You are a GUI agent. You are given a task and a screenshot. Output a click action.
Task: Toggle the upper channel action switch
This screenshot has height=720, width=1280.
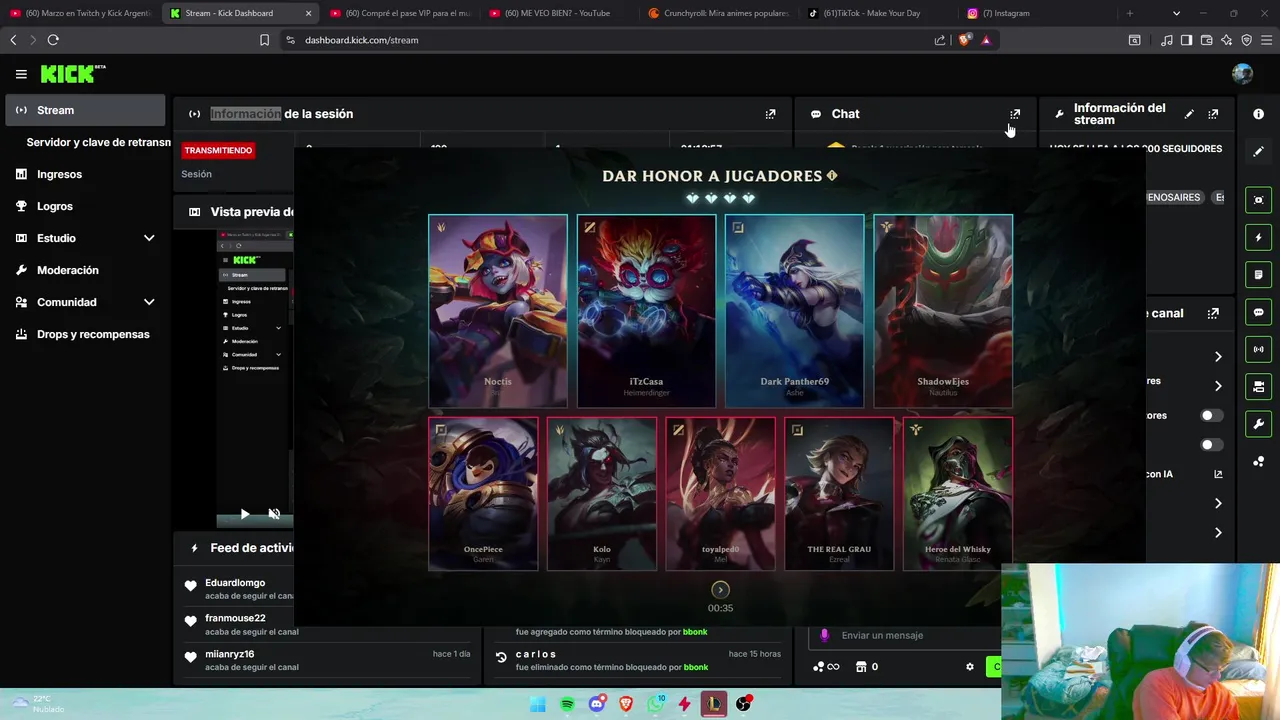click(x=1211, y=415)
